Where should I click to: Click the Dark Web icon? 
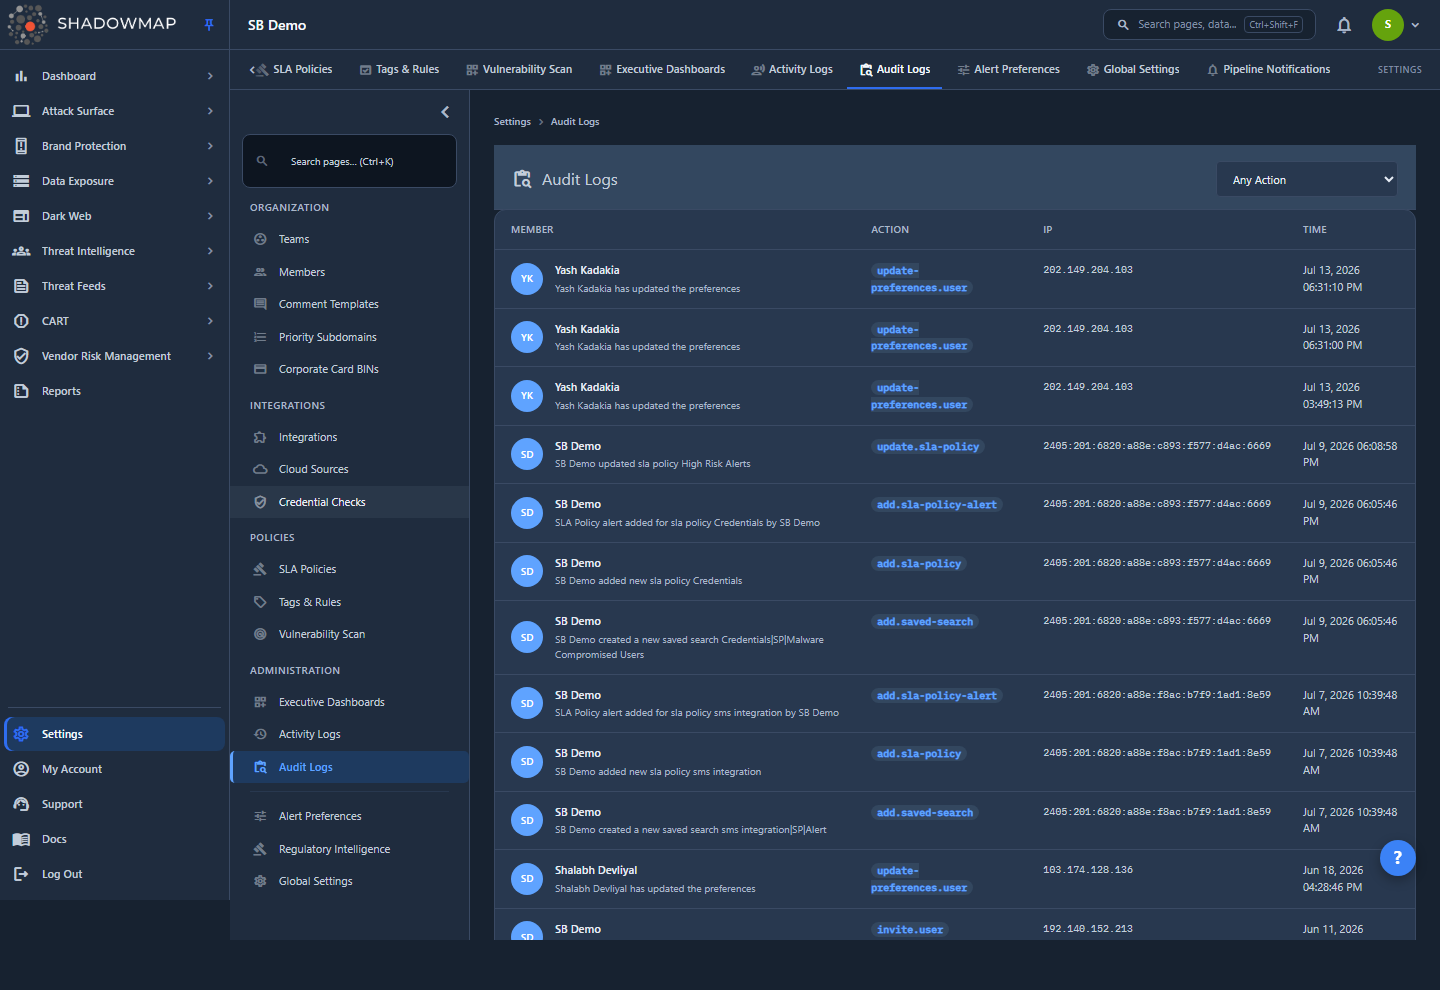point(21,216)
